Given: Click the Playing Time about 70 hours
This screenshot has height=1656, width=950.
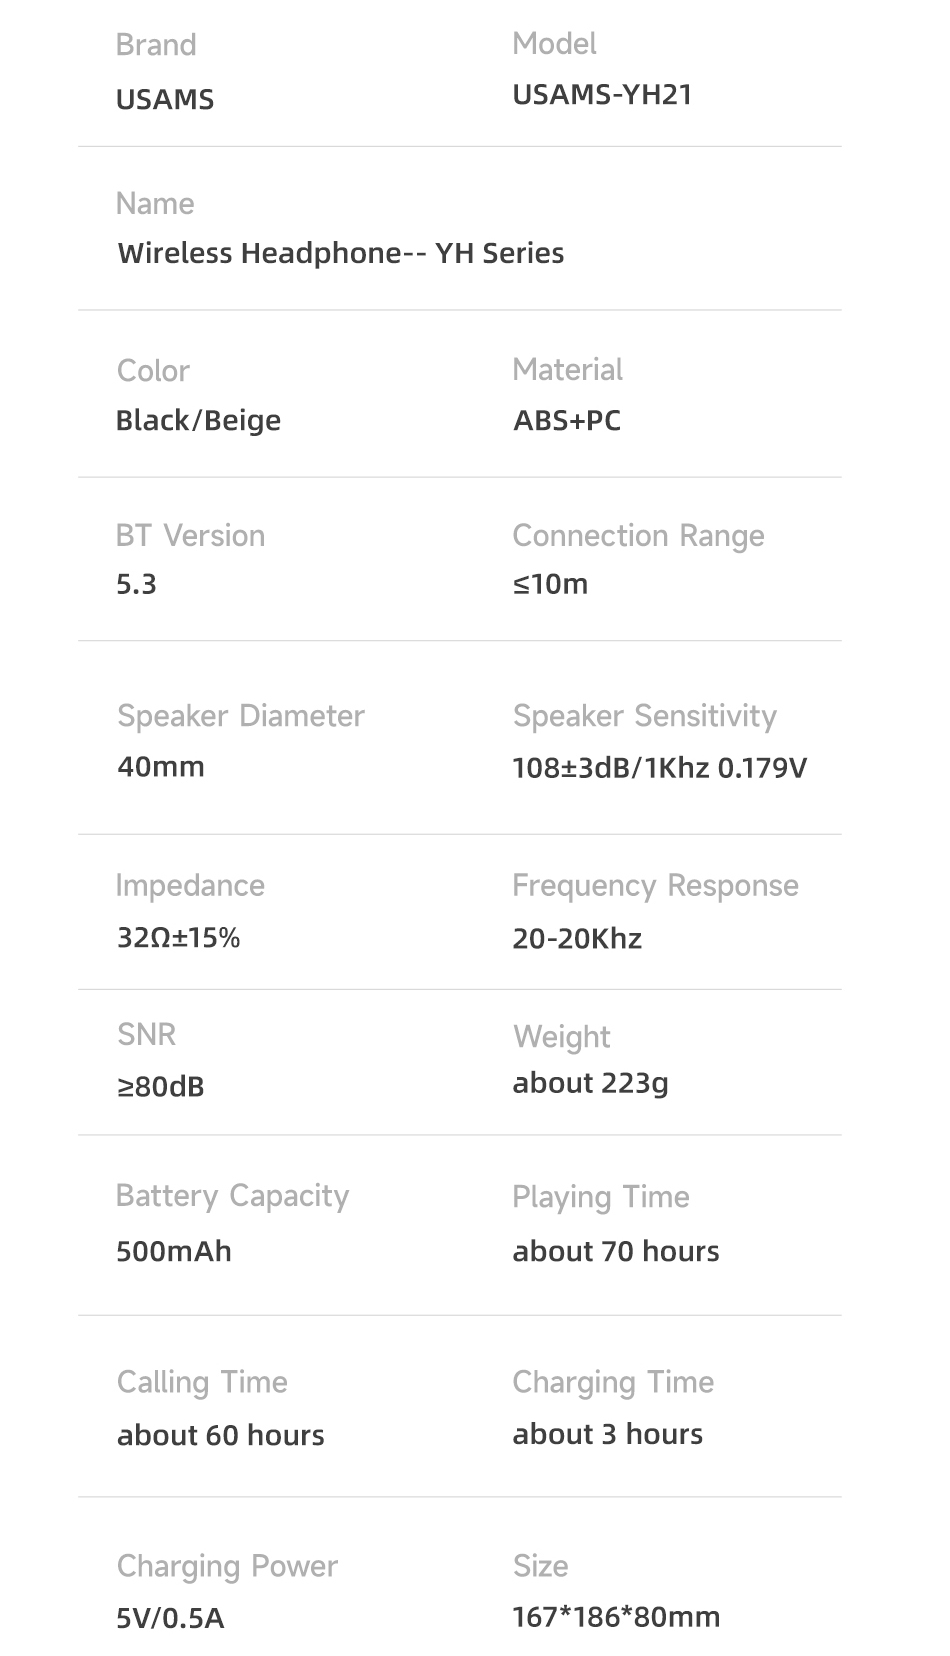Looking at the screenshot, I should (616, 1252).
